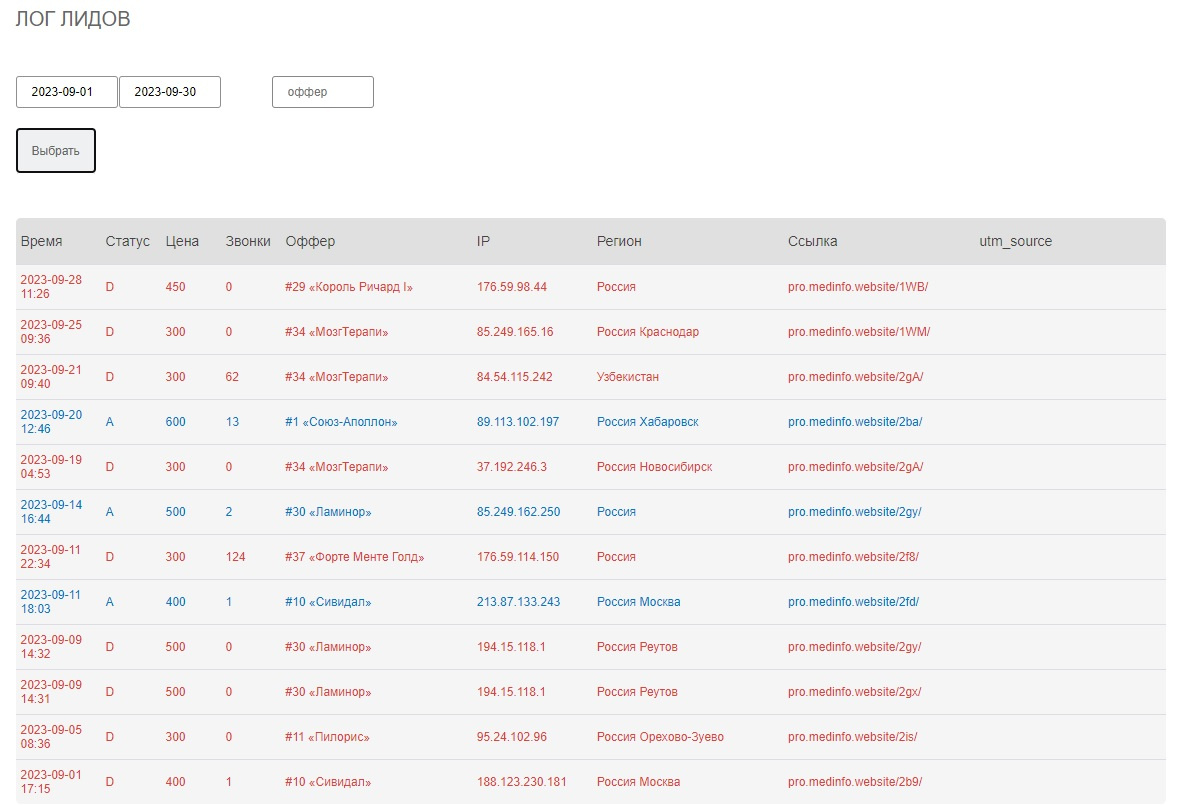Click IP address 89.113.102.197
The image size is (1179, 805).
(x=518, y=422)
